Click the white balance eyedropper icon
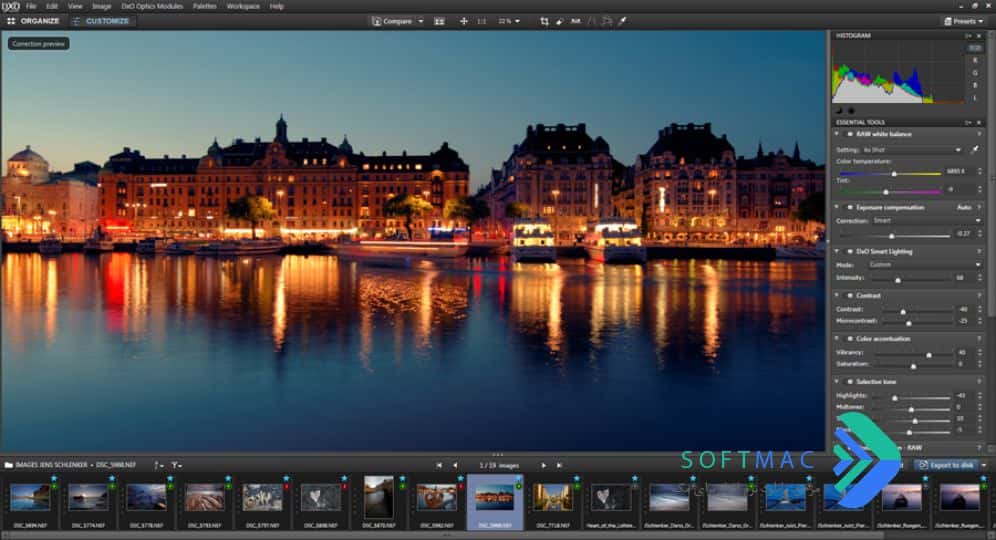 [x=974, y=150]
